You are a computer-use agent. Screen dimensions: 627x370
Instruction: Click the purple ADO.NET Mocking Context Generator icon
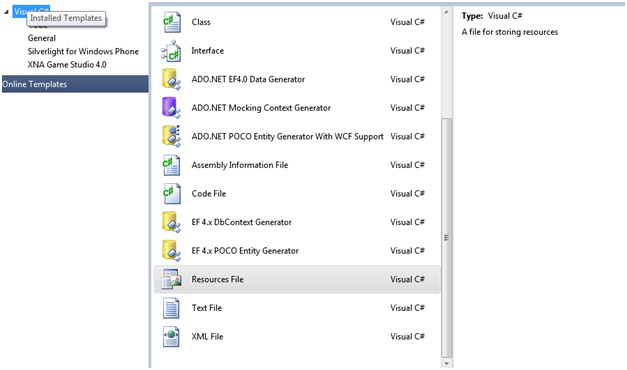[x=172, y=108]
